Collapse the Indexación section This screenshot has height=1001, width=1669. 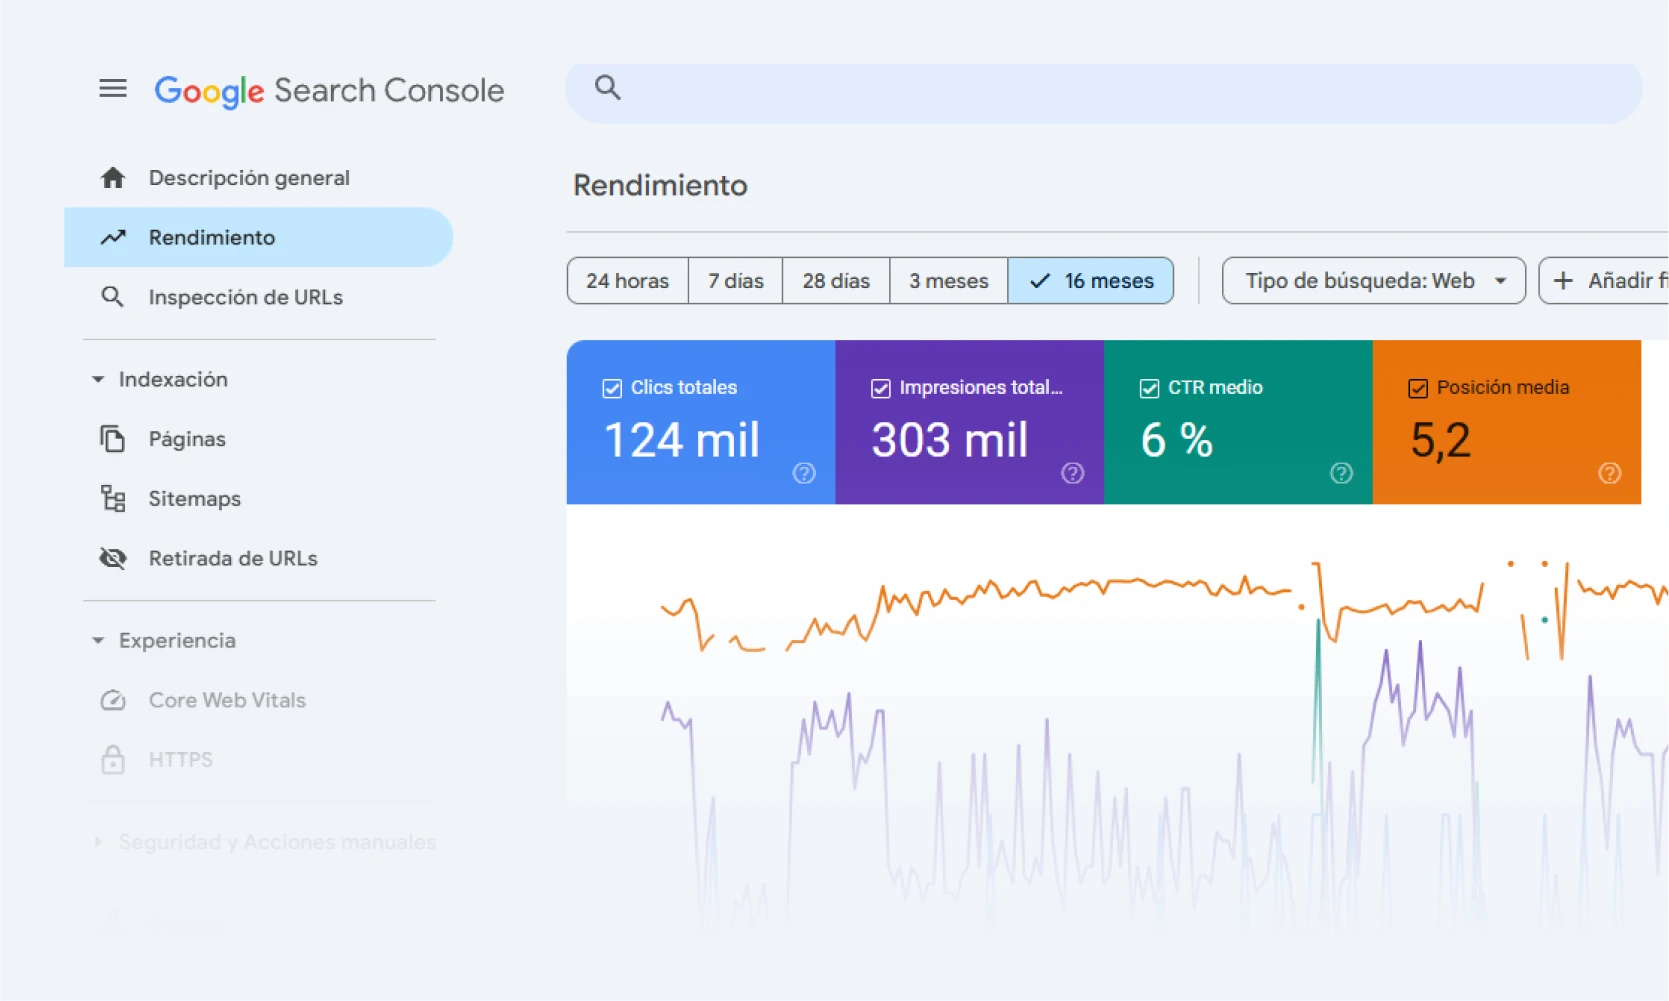pos(98,380)
